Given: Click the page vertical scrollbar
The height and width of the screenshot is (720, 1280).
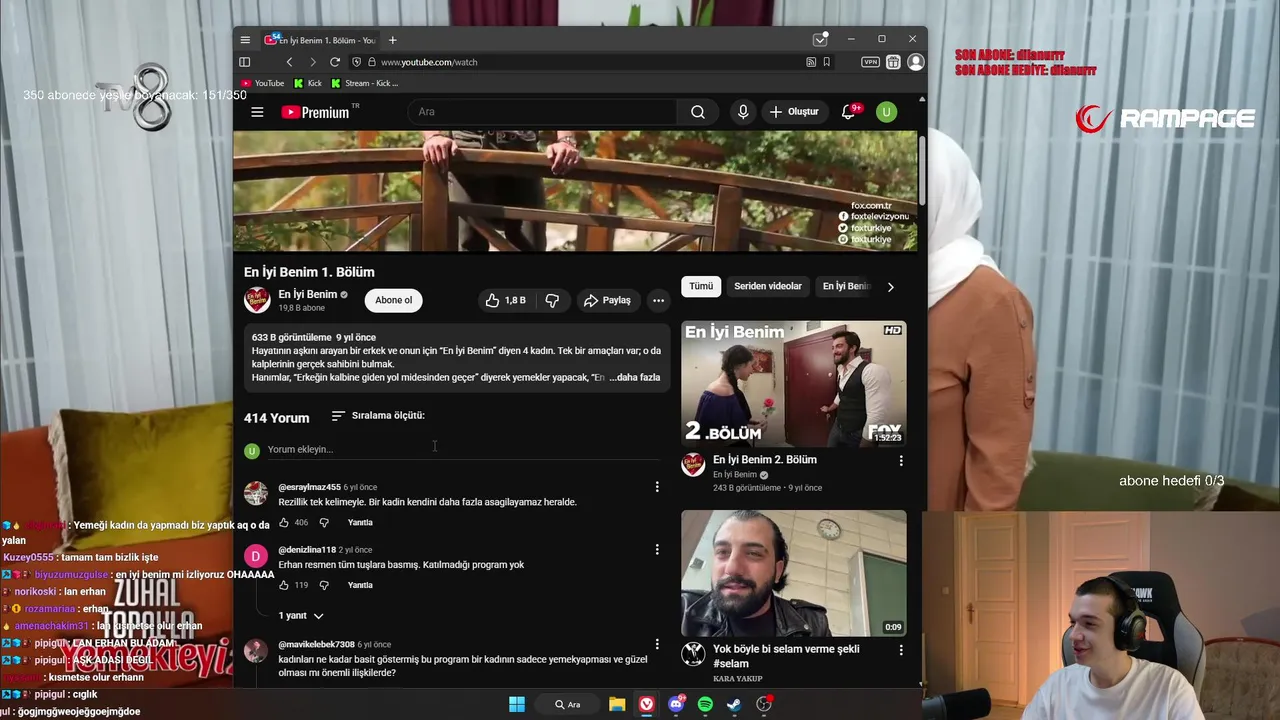Looking at the screenshot, I should [x=922, y=170].
